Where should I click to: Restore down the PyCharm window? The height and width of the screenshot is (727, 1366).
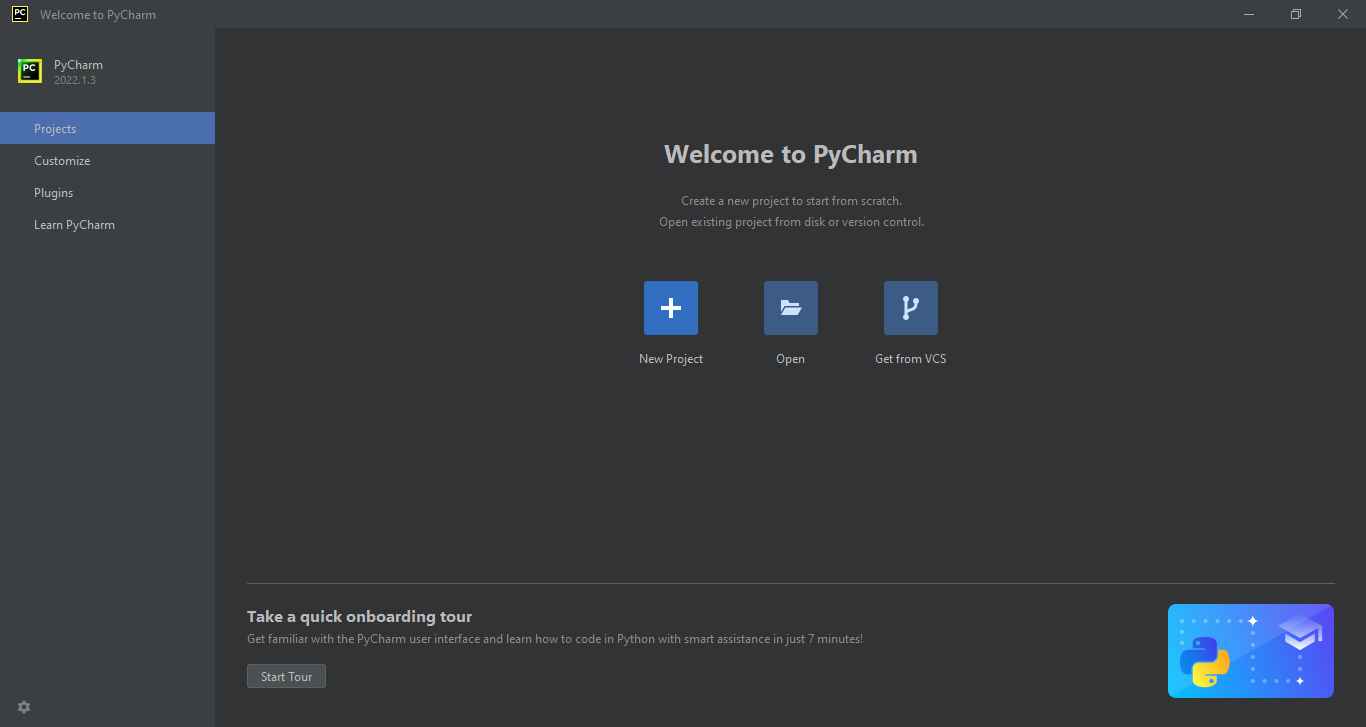click(x=1295, y=14)
